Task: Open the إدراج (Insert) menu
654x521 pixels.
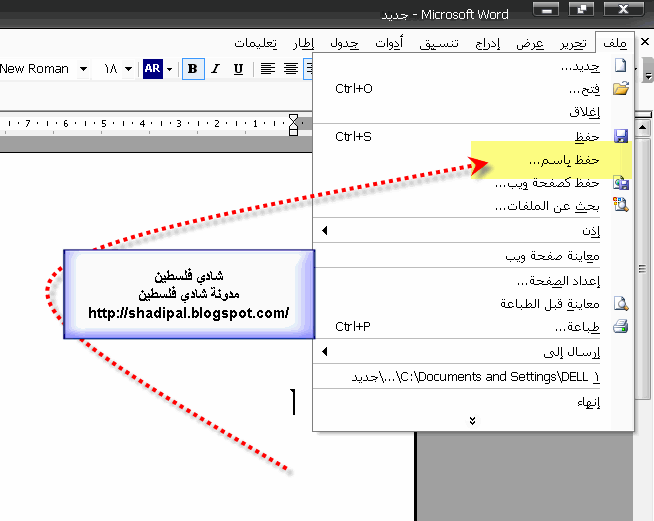Action: 488,43
